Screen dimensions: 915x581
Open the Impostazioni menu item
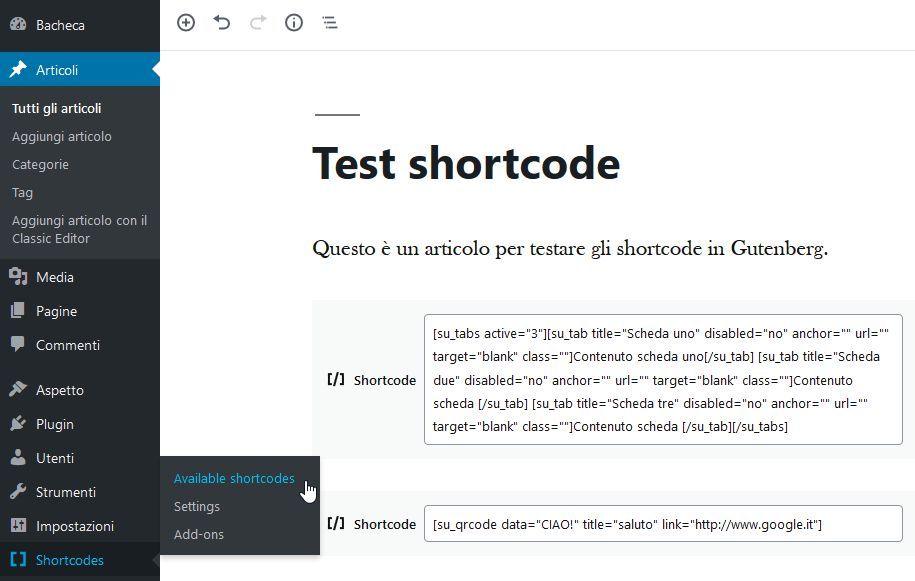coord(75,526)
